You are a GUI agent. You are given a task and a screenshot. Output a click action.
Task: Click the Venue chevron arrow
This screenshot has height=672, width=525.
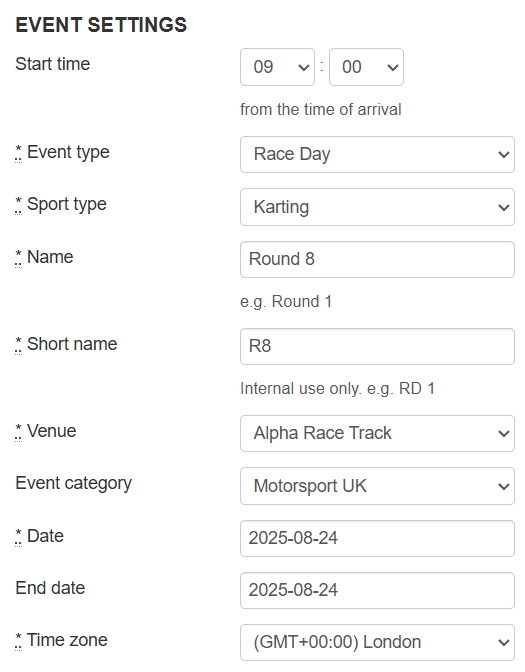[x=504, y=434]
